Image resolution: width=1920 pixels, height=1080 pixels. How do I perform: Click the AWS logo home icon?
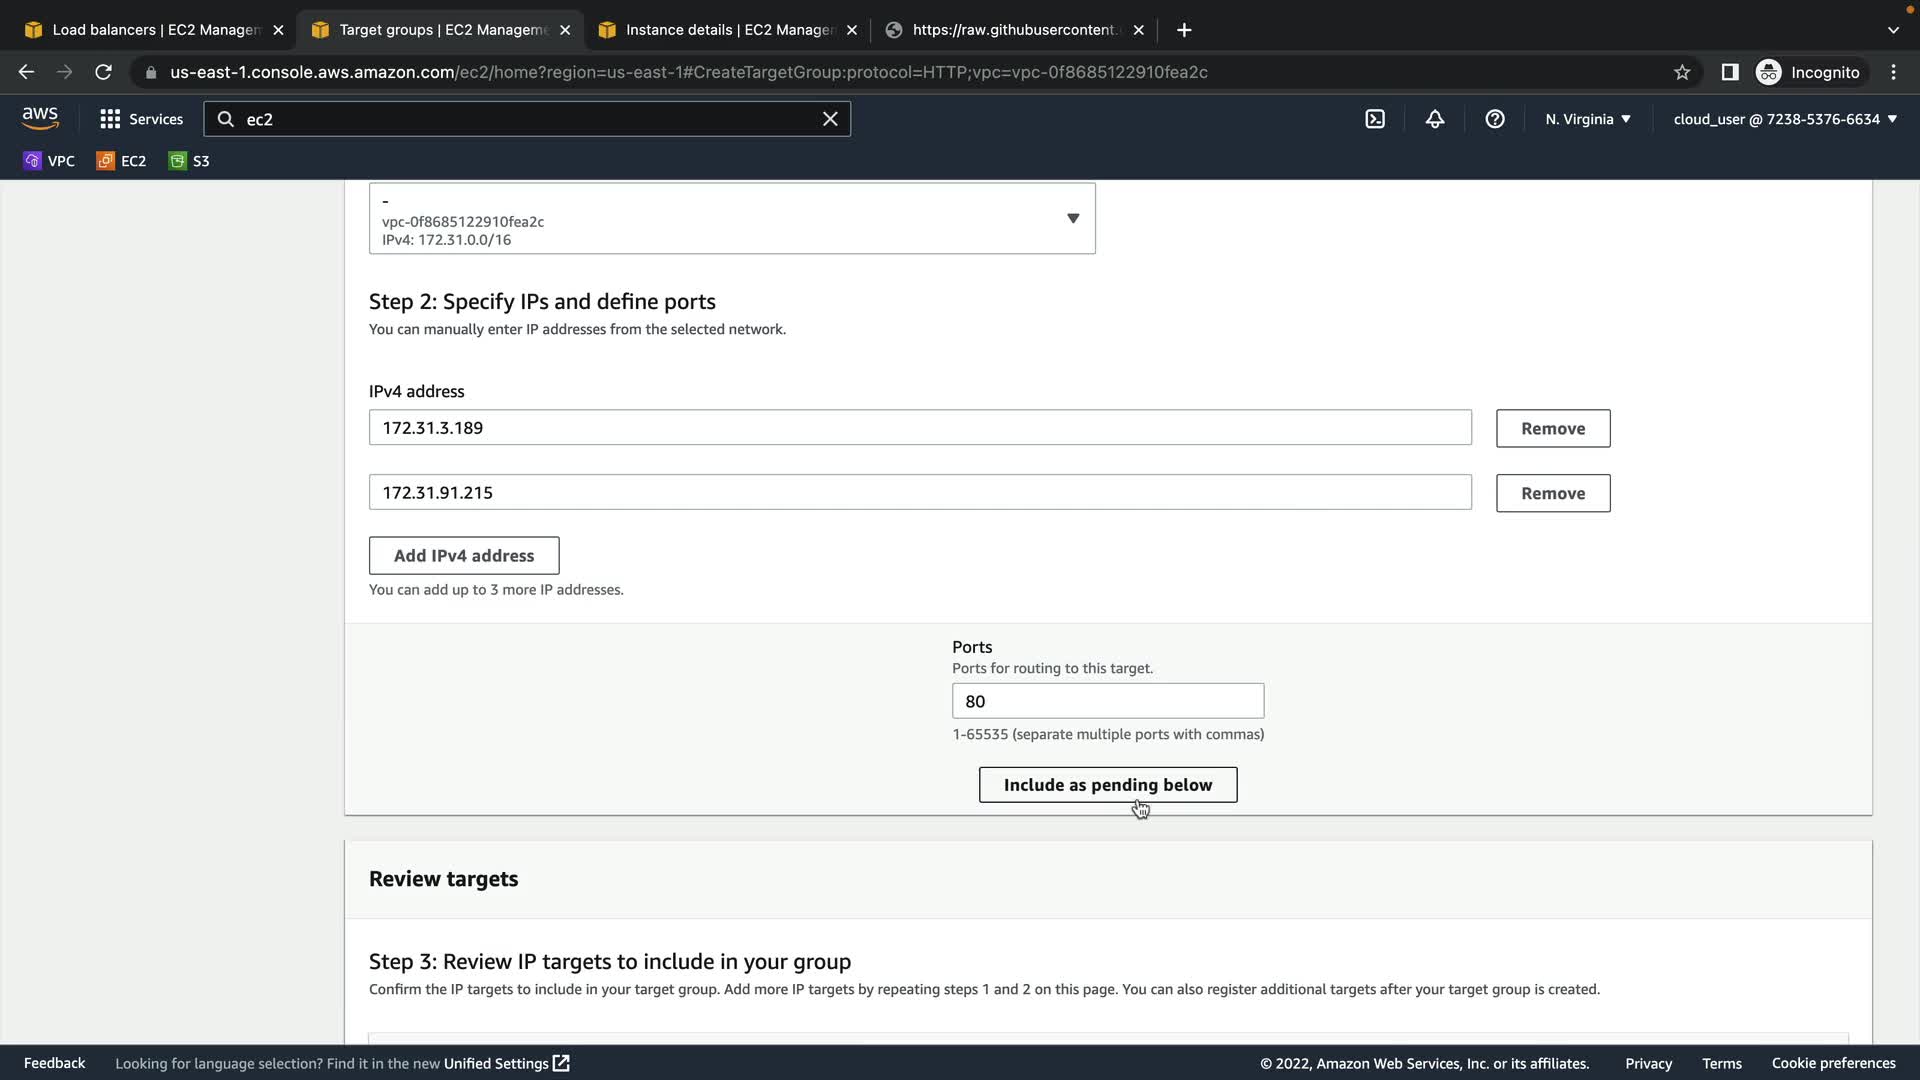tap(40, 118)
